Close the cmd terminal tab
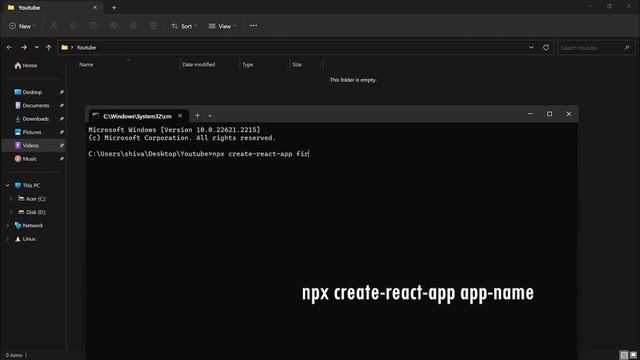Image resolution: width=640 pixels, height=360 pixels. pos(180,116)
